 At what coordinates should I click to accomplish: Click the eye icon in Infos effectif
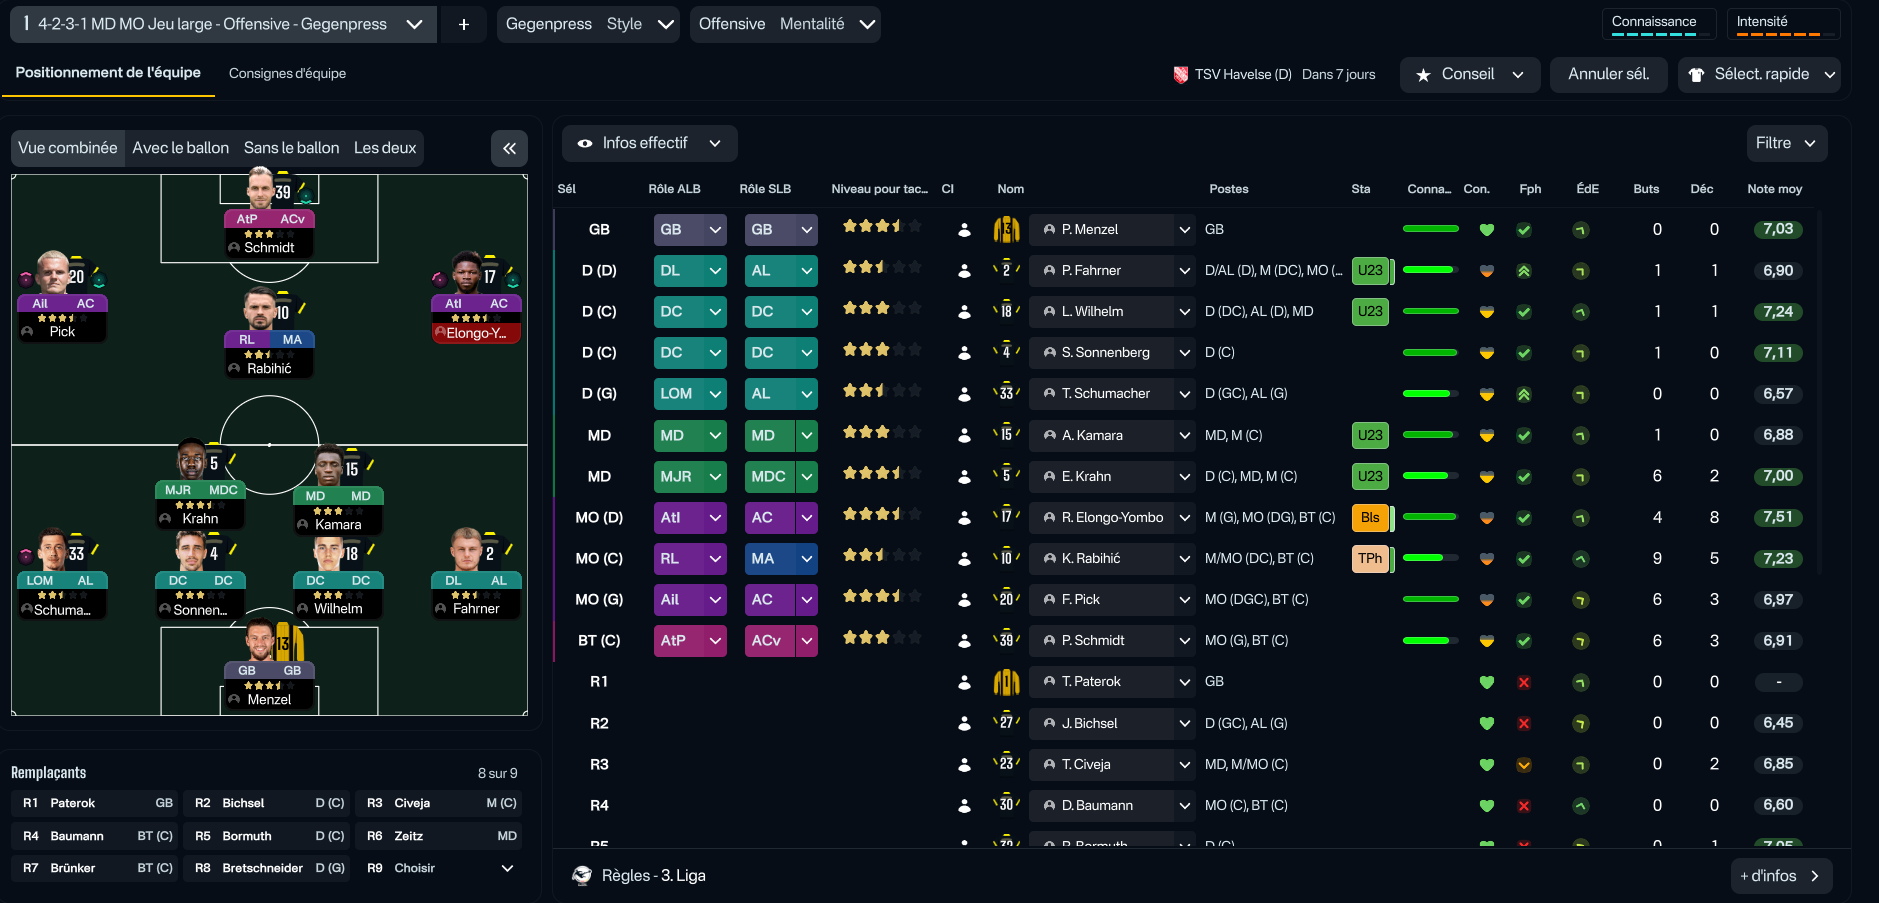click(x=585, y=144)
